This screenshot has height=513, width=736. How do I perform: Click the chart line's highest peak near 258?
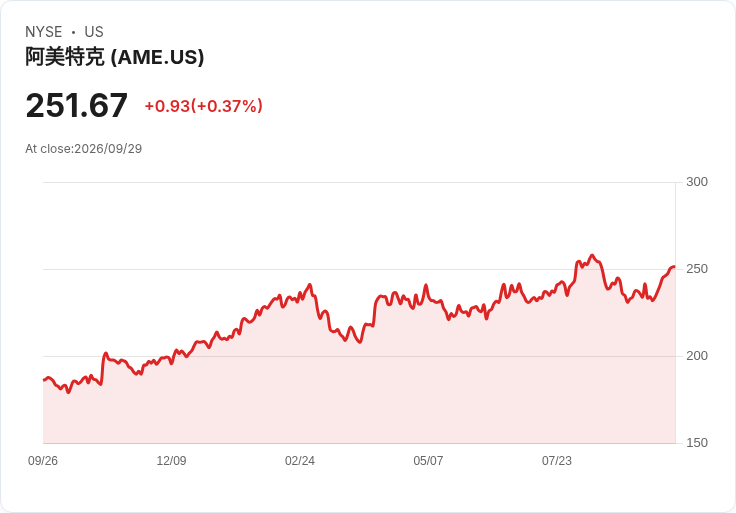(x=592, y=255)
